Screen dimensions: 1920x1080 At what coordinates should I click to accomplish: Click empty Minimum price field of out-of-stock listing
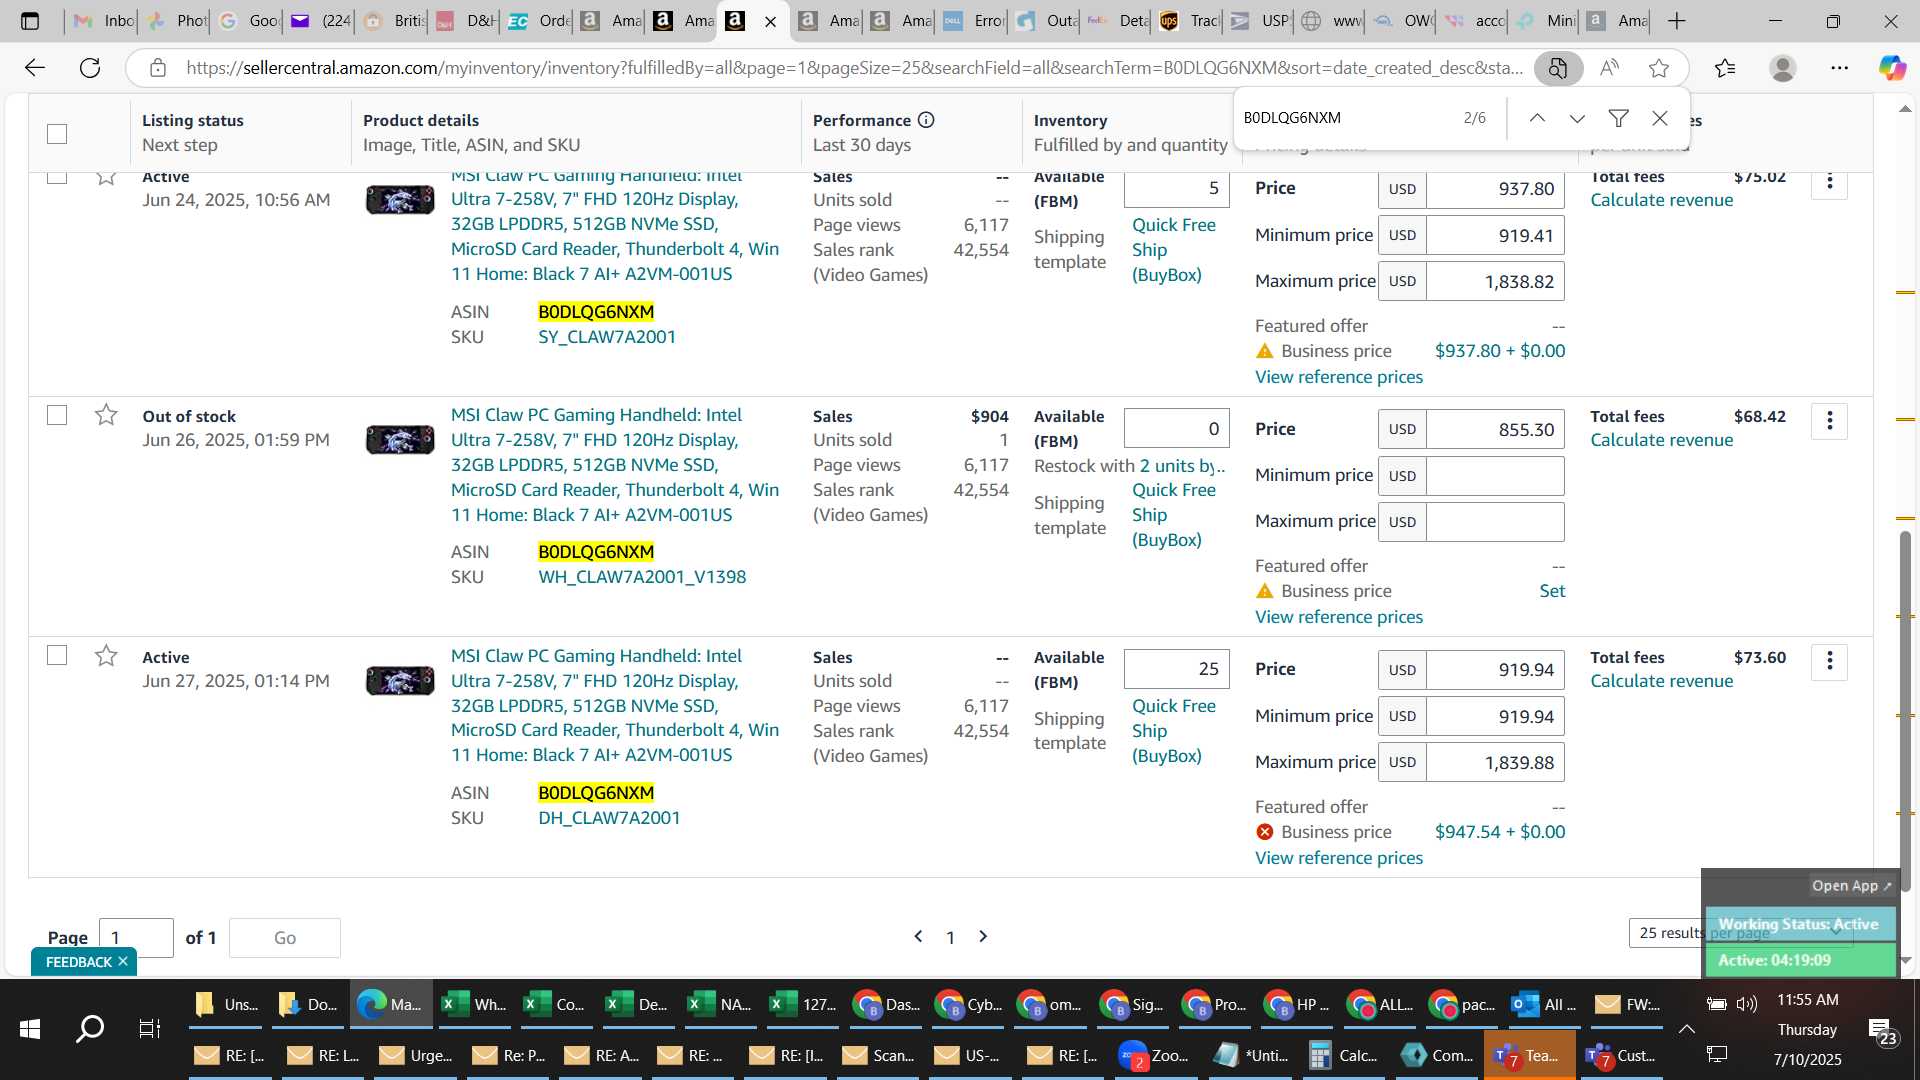click(1495, 476)
